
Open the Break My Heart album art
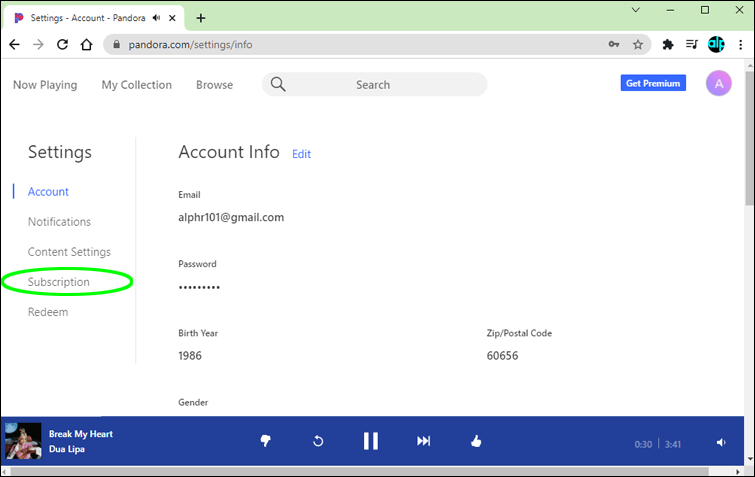tap(23, 441)
